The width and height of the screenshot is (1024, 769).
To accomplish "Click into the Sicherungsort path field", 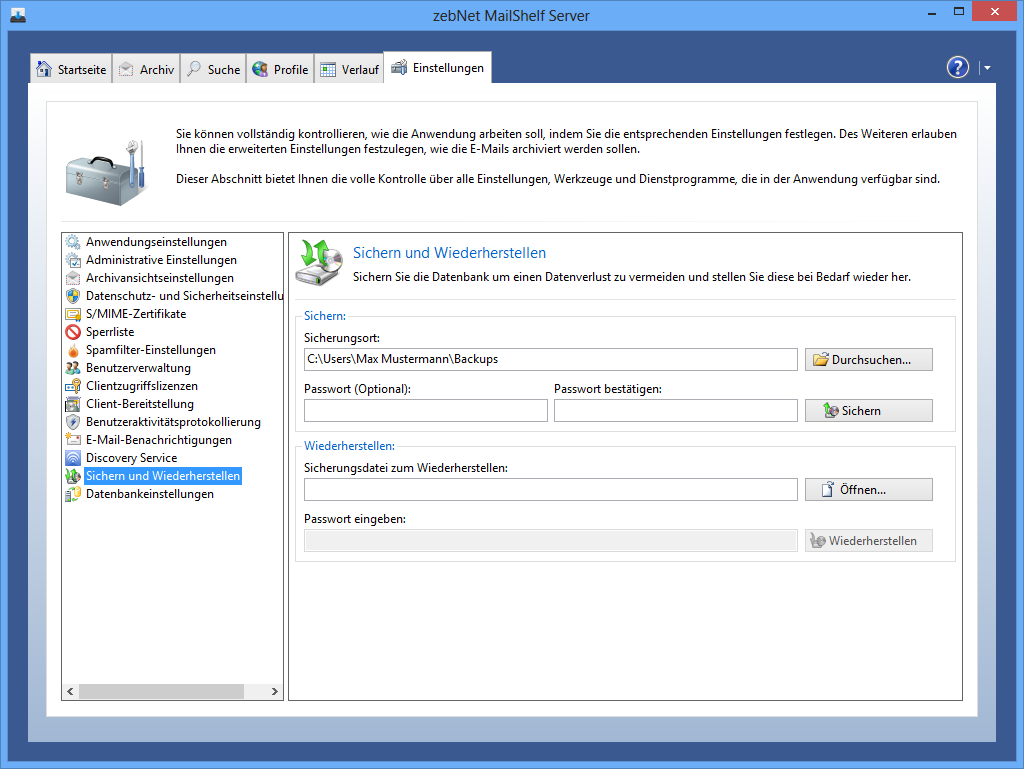I will point(550,359).
